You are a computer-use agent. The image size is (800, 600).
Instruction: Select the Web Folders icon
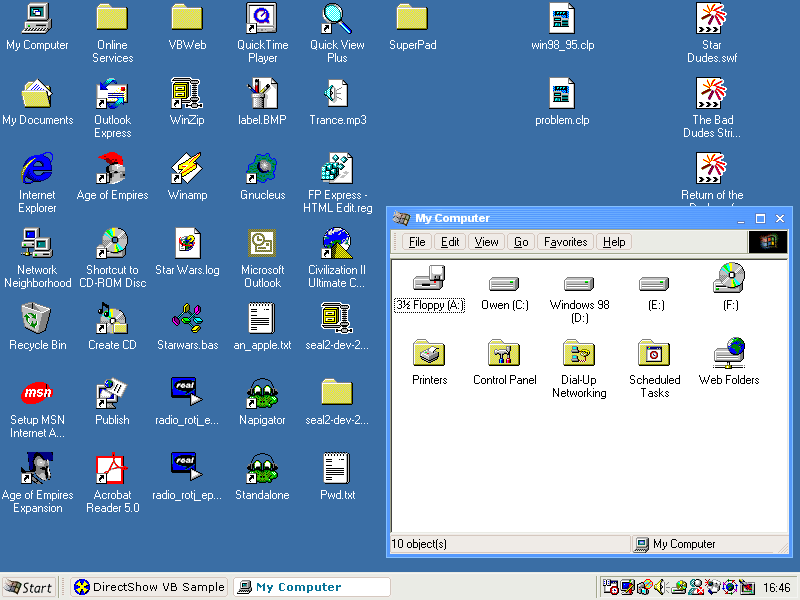tap(729, 354)
